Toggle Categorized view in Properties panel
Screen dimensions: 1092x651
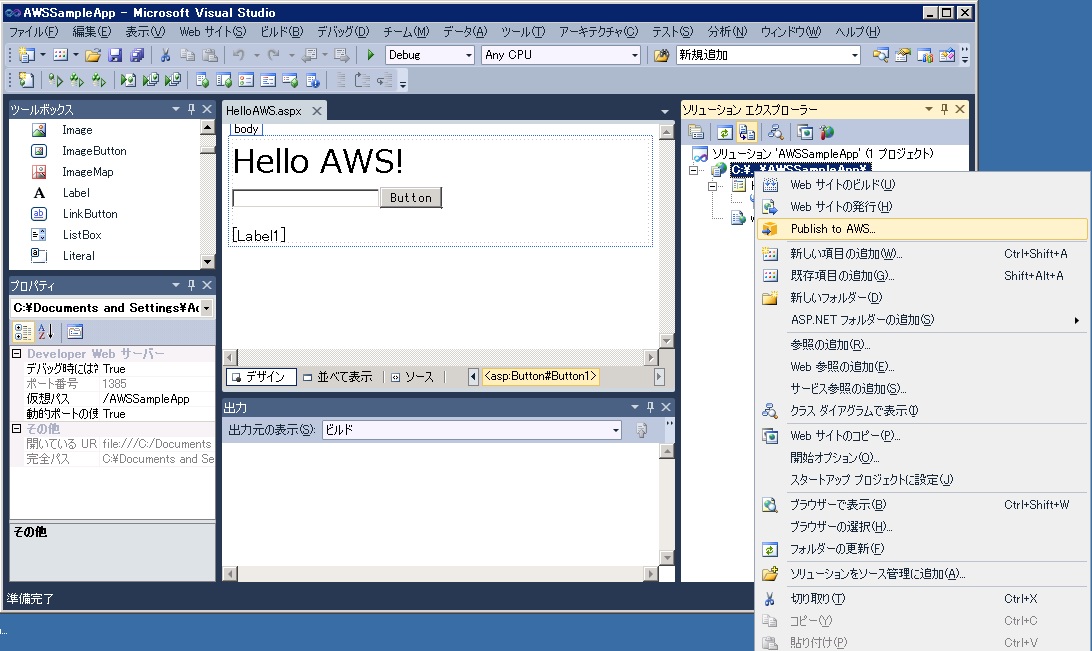pyautogui.click(x=23, y=332)
